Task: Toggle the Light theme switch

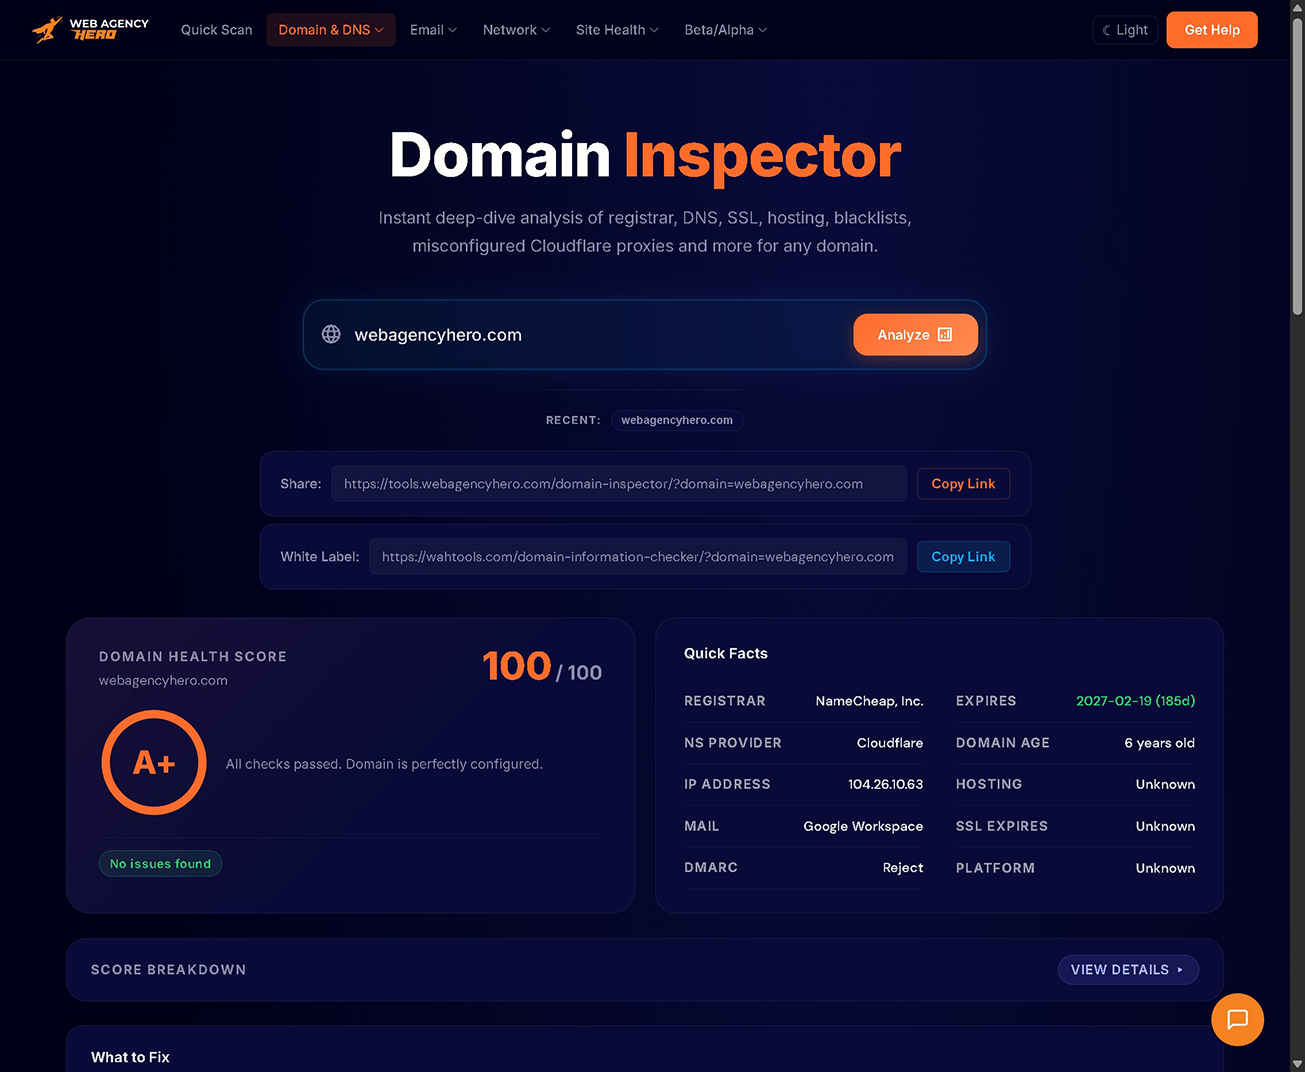Action: pos(1125,30)
